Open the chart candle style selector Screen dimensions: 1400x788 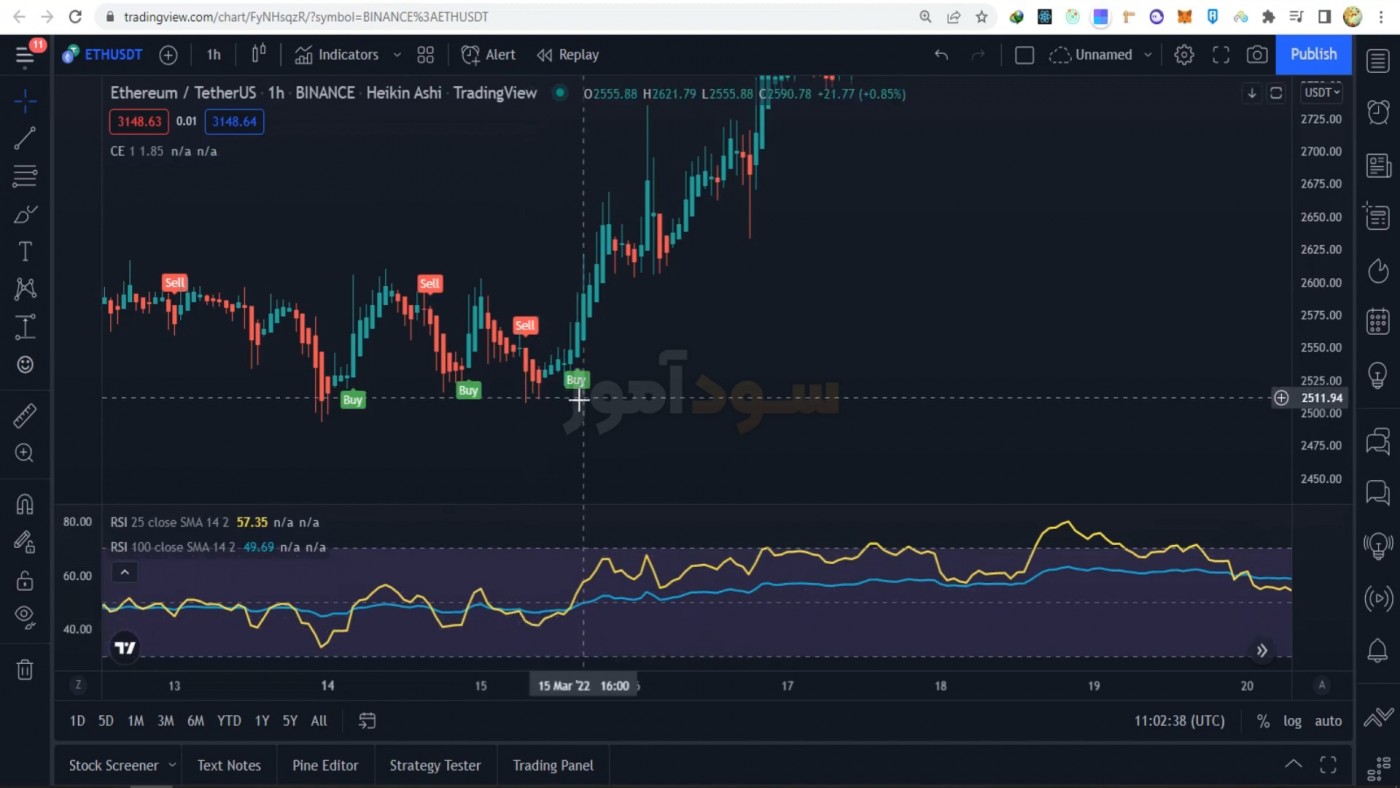[259, 55]
